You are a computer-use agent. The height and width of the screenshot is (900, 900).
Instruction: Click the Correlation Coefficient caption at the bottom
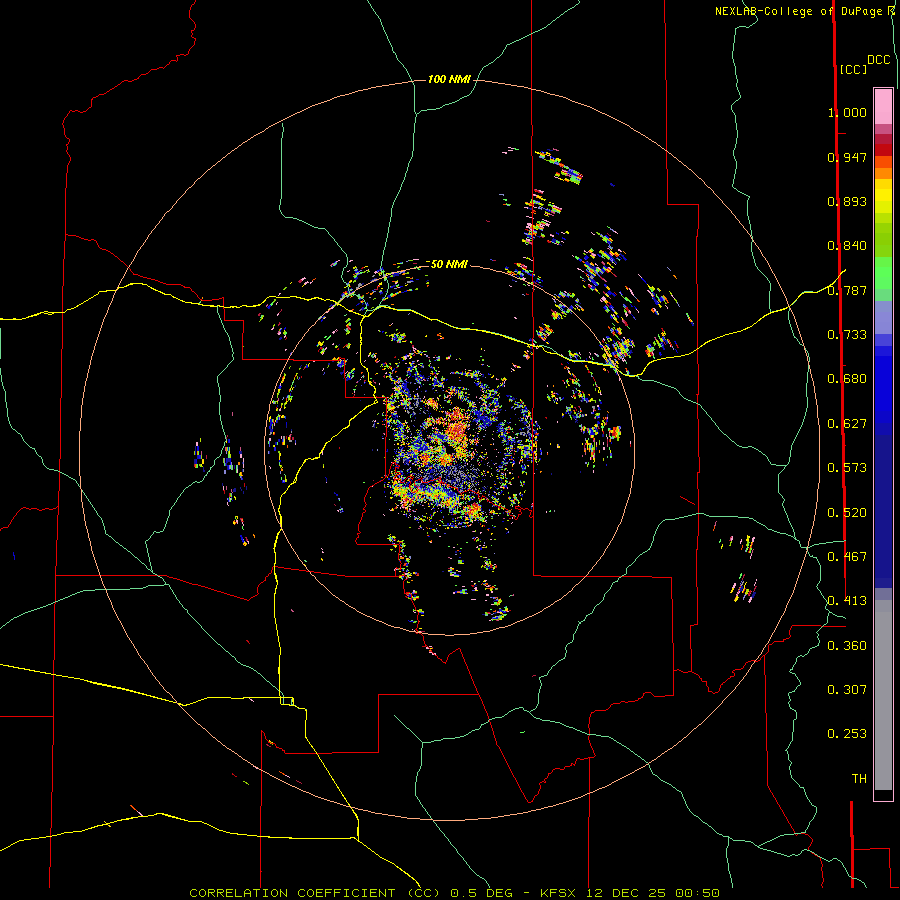click(455, 893)
